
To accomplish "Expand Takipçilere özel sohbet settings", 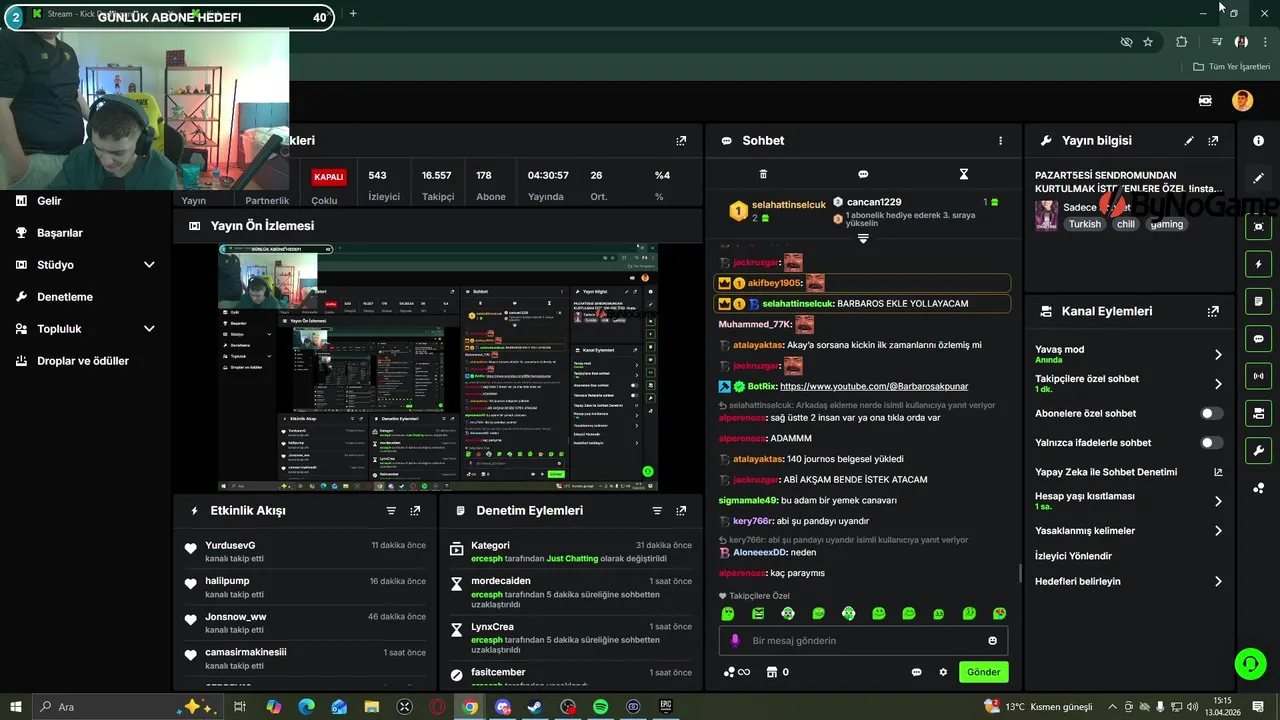I will pyautogui.click(x=1218, y=383).
